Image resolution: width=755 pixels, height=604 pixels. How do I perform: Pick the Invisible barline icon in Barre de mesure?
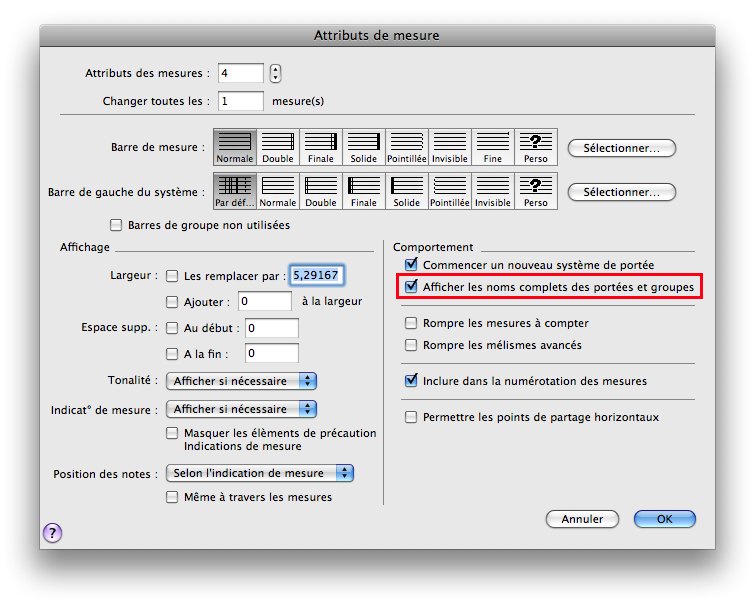point(450,146)
